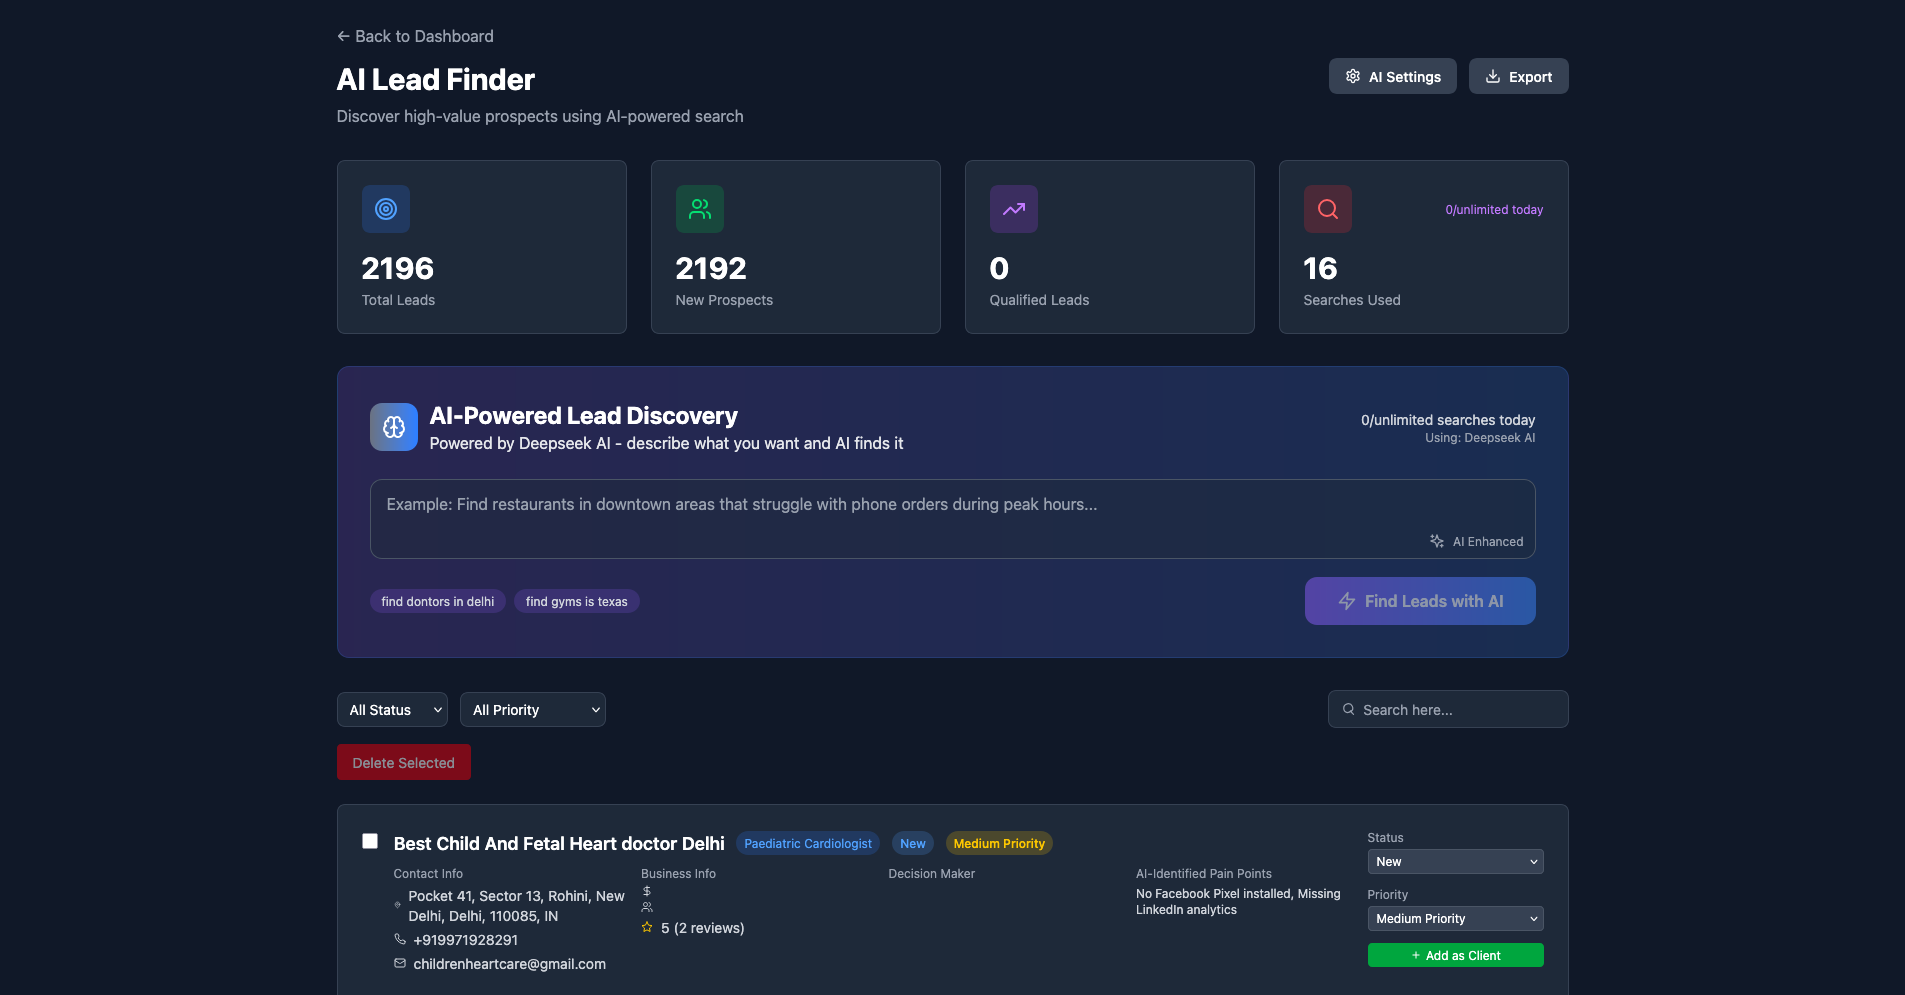This screenshot has width=1905, height=995.
Task: Click Add as Client for the lead
Action: [x=1454, y=955]
